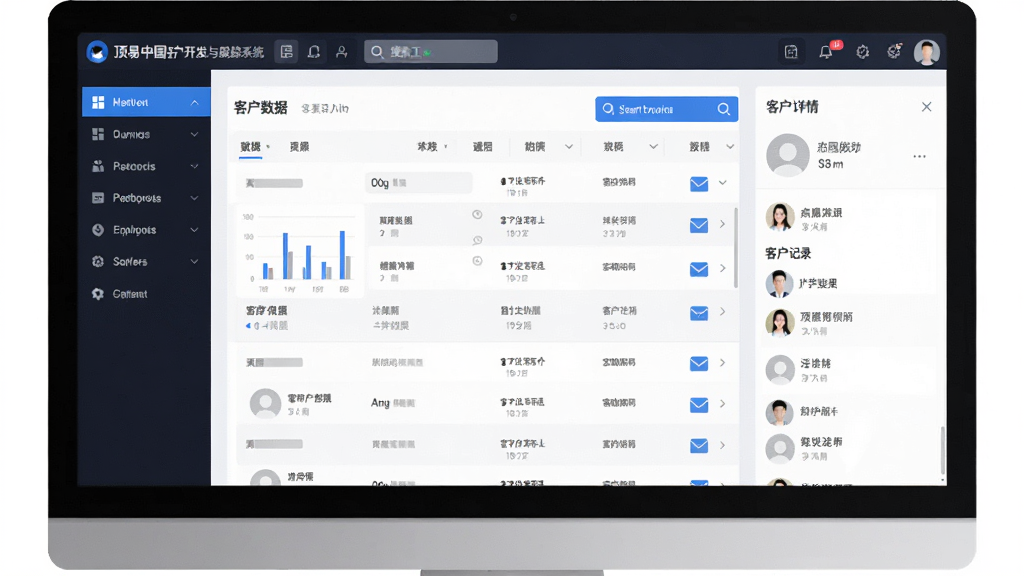Click the magnifier at right of blue search box

(724, 109)
